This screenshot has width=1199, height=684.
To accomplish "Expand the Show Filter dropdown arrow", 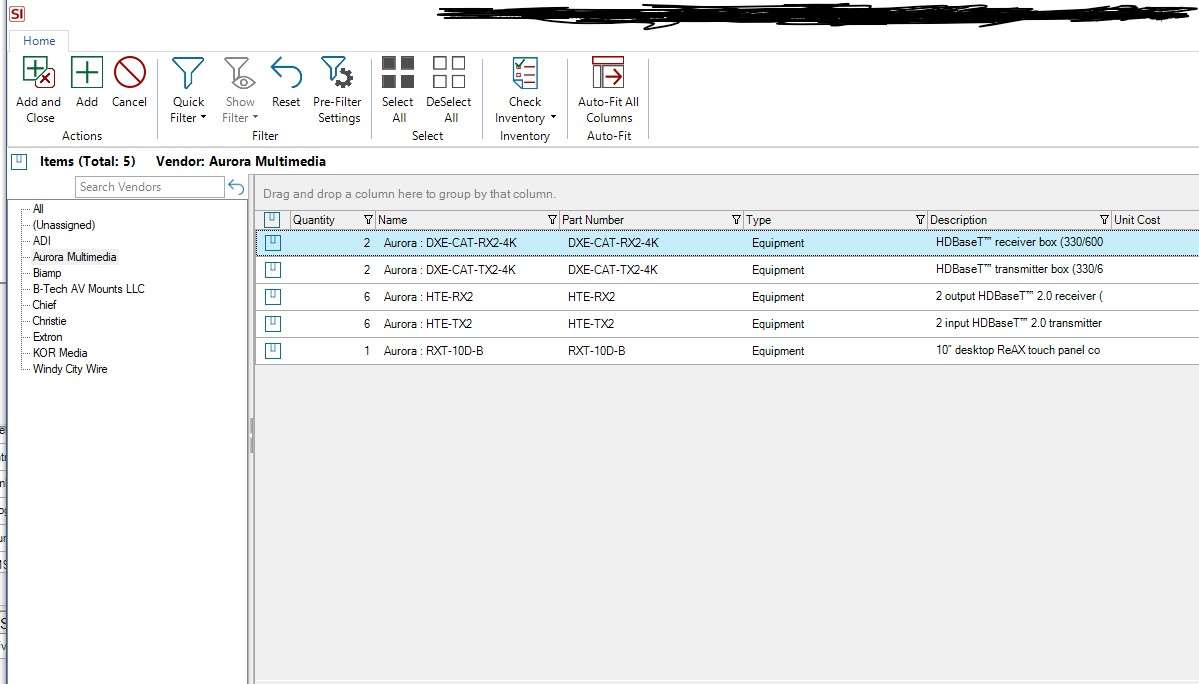I will (255, 118).
